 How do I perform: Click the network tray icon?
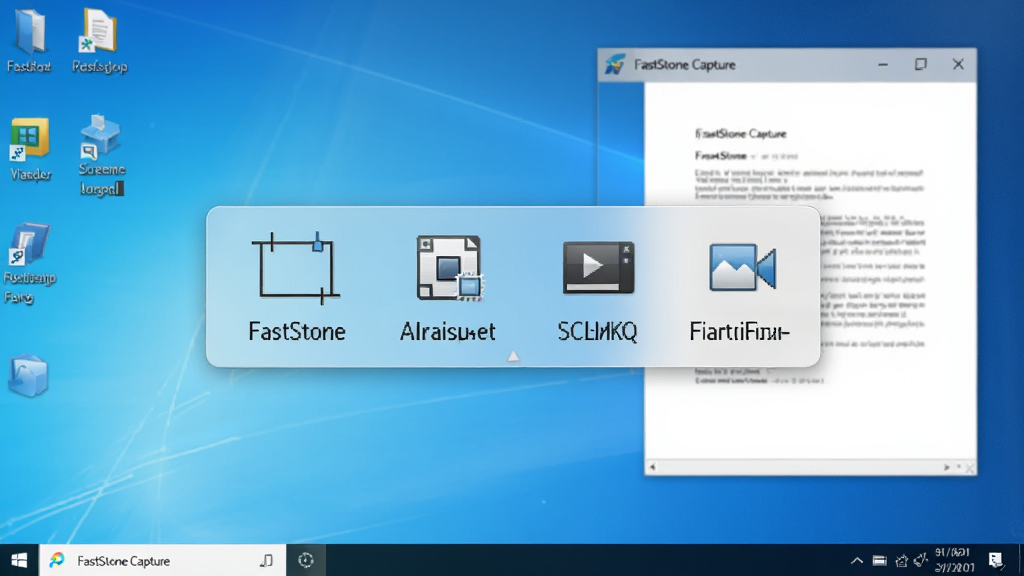[x=901, y=560]
